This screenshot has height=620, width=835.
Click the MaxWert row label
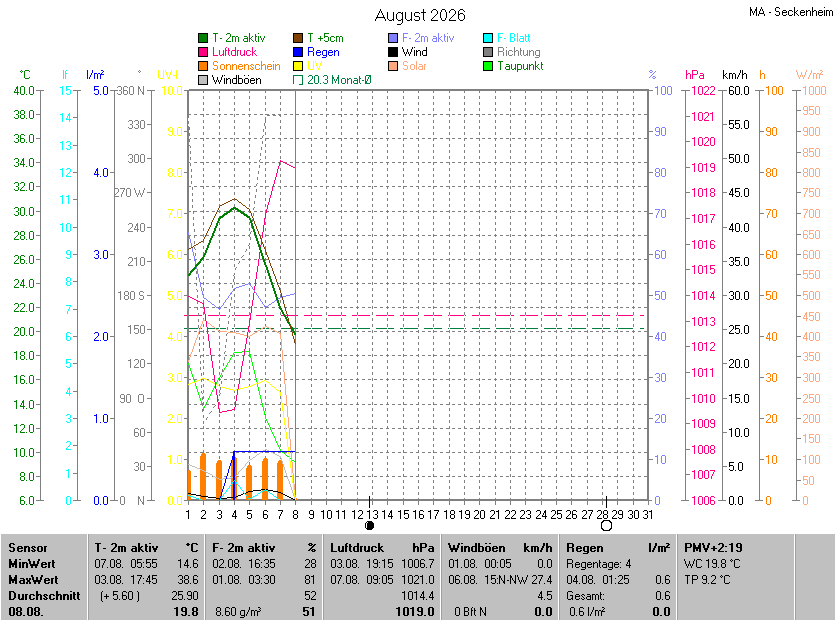pyautogui.click(x=33, y=580)
